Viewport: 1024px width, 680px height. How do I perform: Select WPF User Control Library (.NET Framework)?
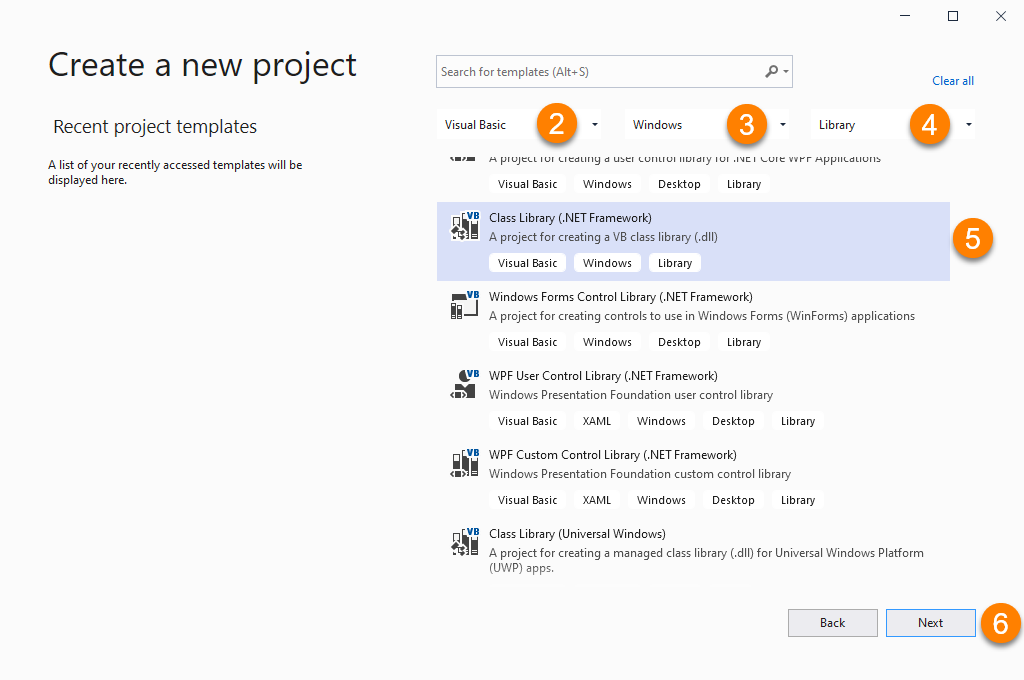[603, 376]
